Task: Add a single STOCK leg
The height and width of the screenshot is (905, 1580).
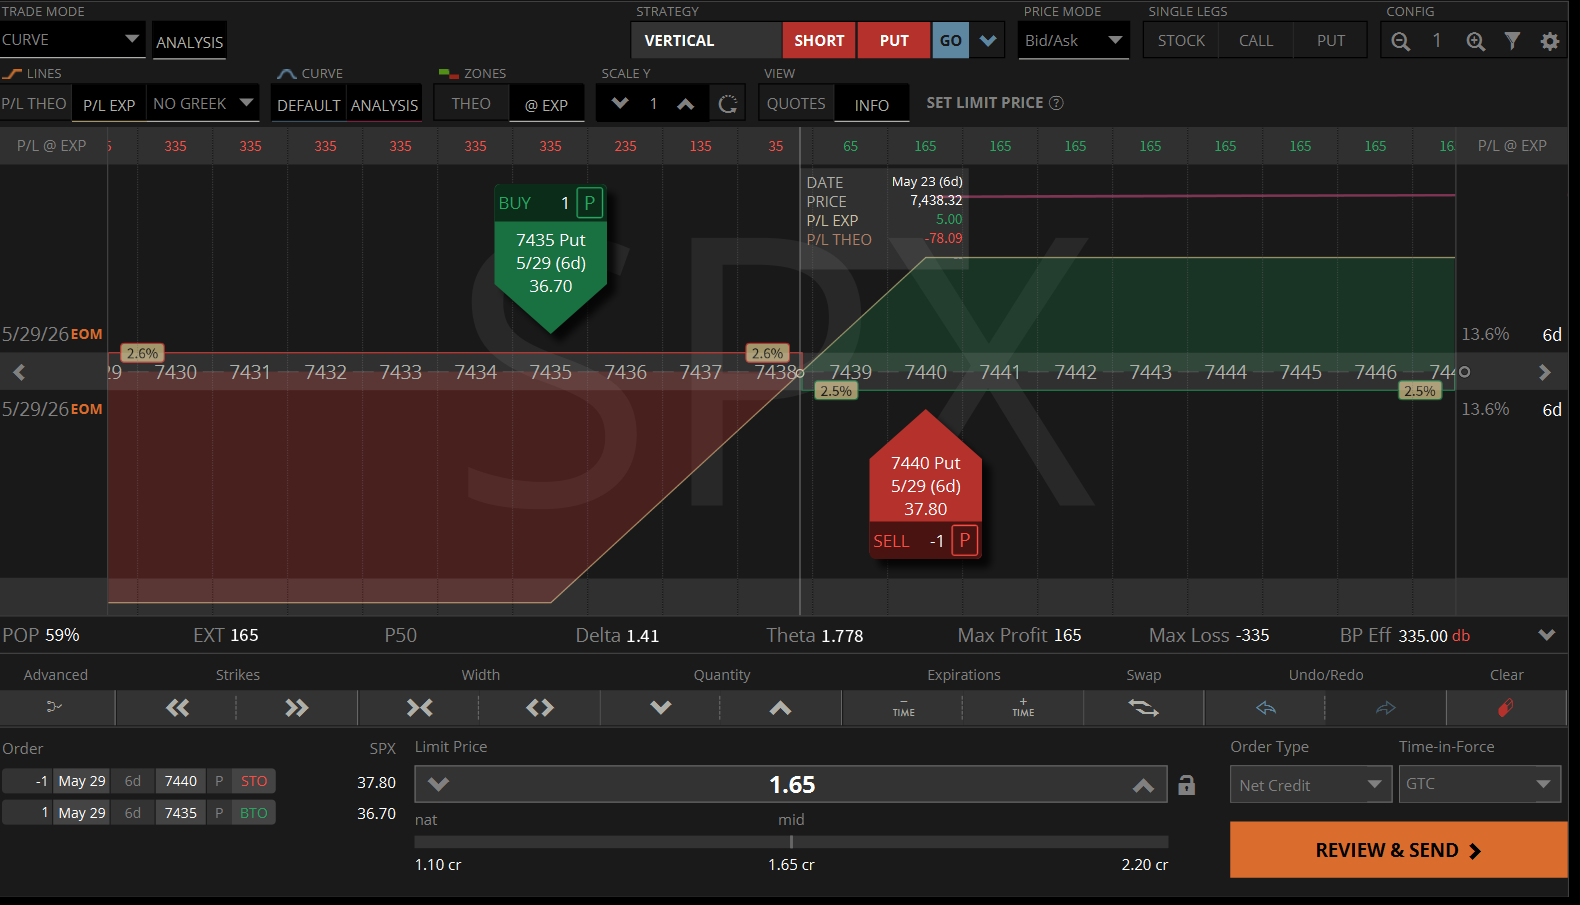Action: pyautogui.click(x=1181, y=41)
